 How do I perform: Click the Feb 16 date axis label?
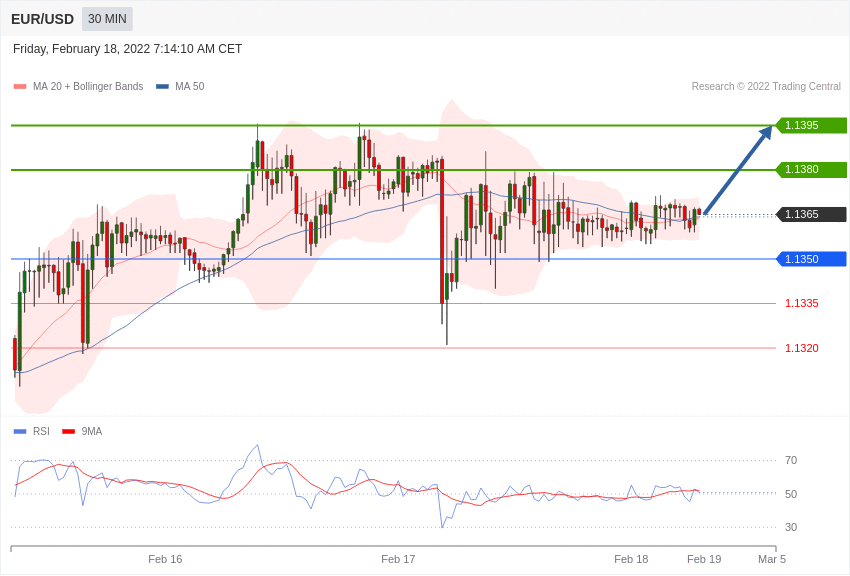165,559
